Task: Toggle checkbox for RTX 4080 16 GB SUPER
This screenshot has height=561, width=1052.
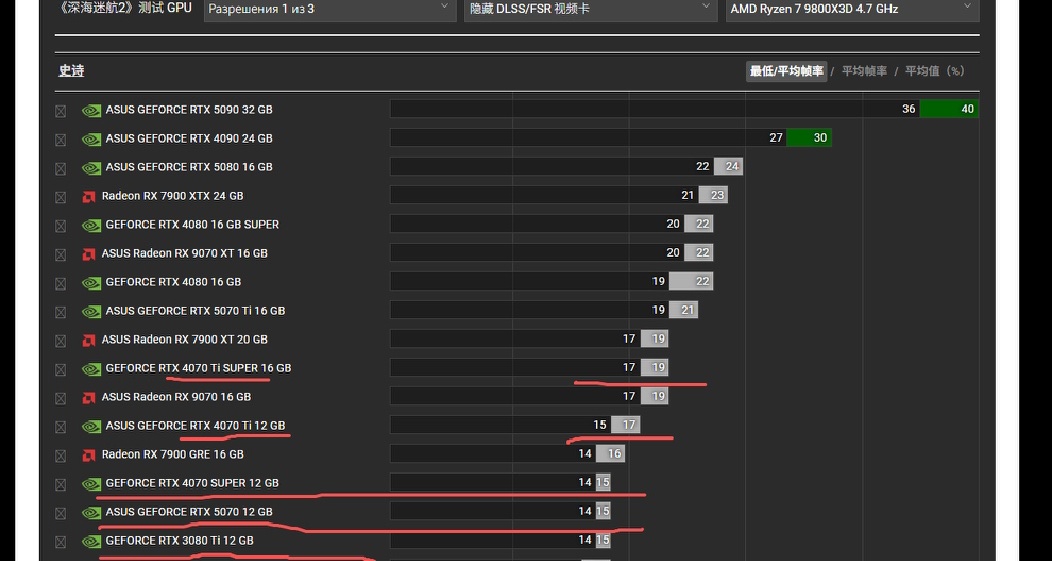Action: [x=60, y=226]
